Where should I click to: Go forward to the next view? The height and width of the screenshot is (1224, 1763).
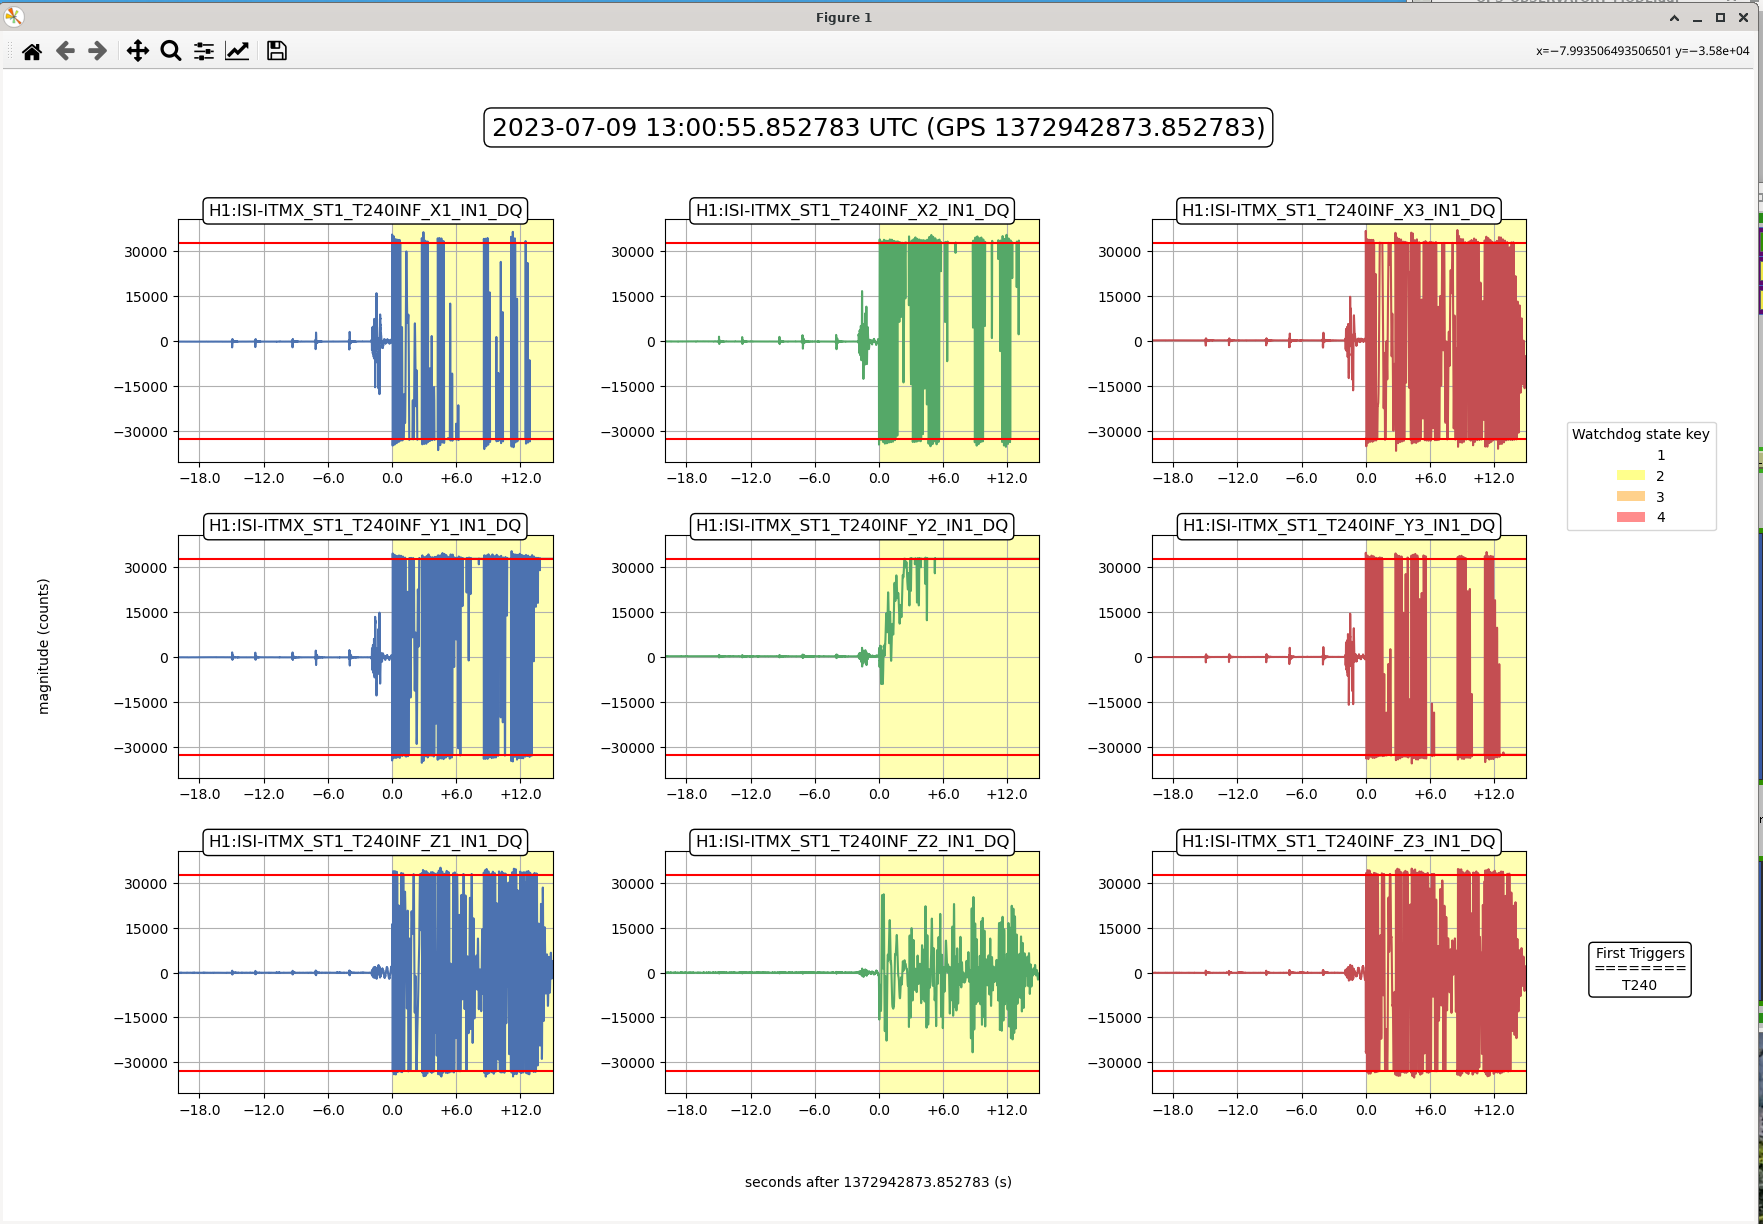tap(97, 51)
